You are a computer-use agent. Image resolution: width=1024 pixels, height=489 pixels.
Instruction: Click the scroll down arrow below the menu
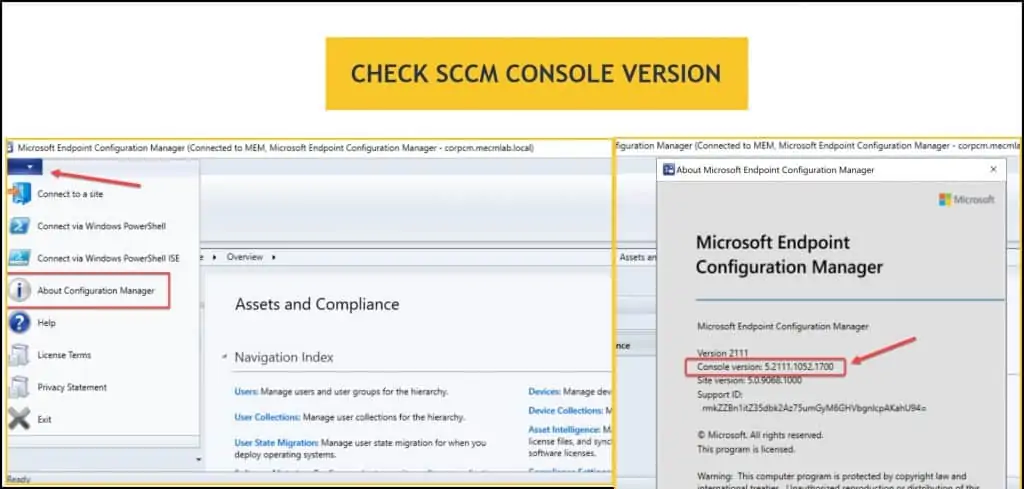199,460
